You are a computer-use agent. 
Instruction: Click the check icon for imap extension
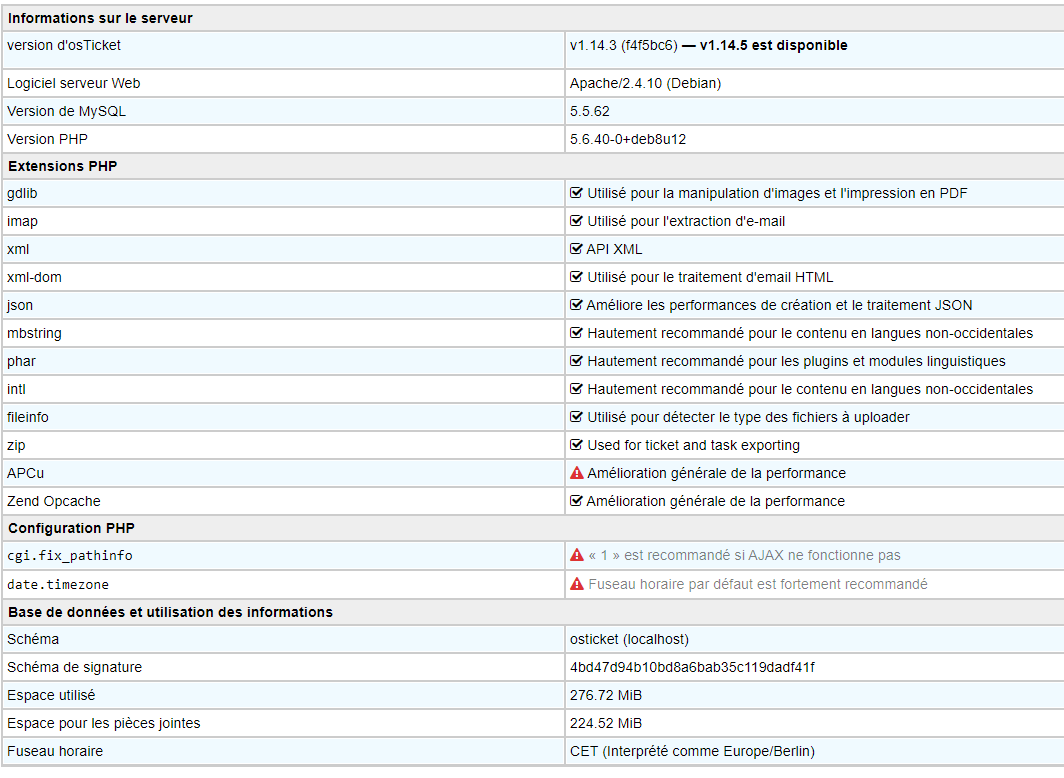pos(577,221)
